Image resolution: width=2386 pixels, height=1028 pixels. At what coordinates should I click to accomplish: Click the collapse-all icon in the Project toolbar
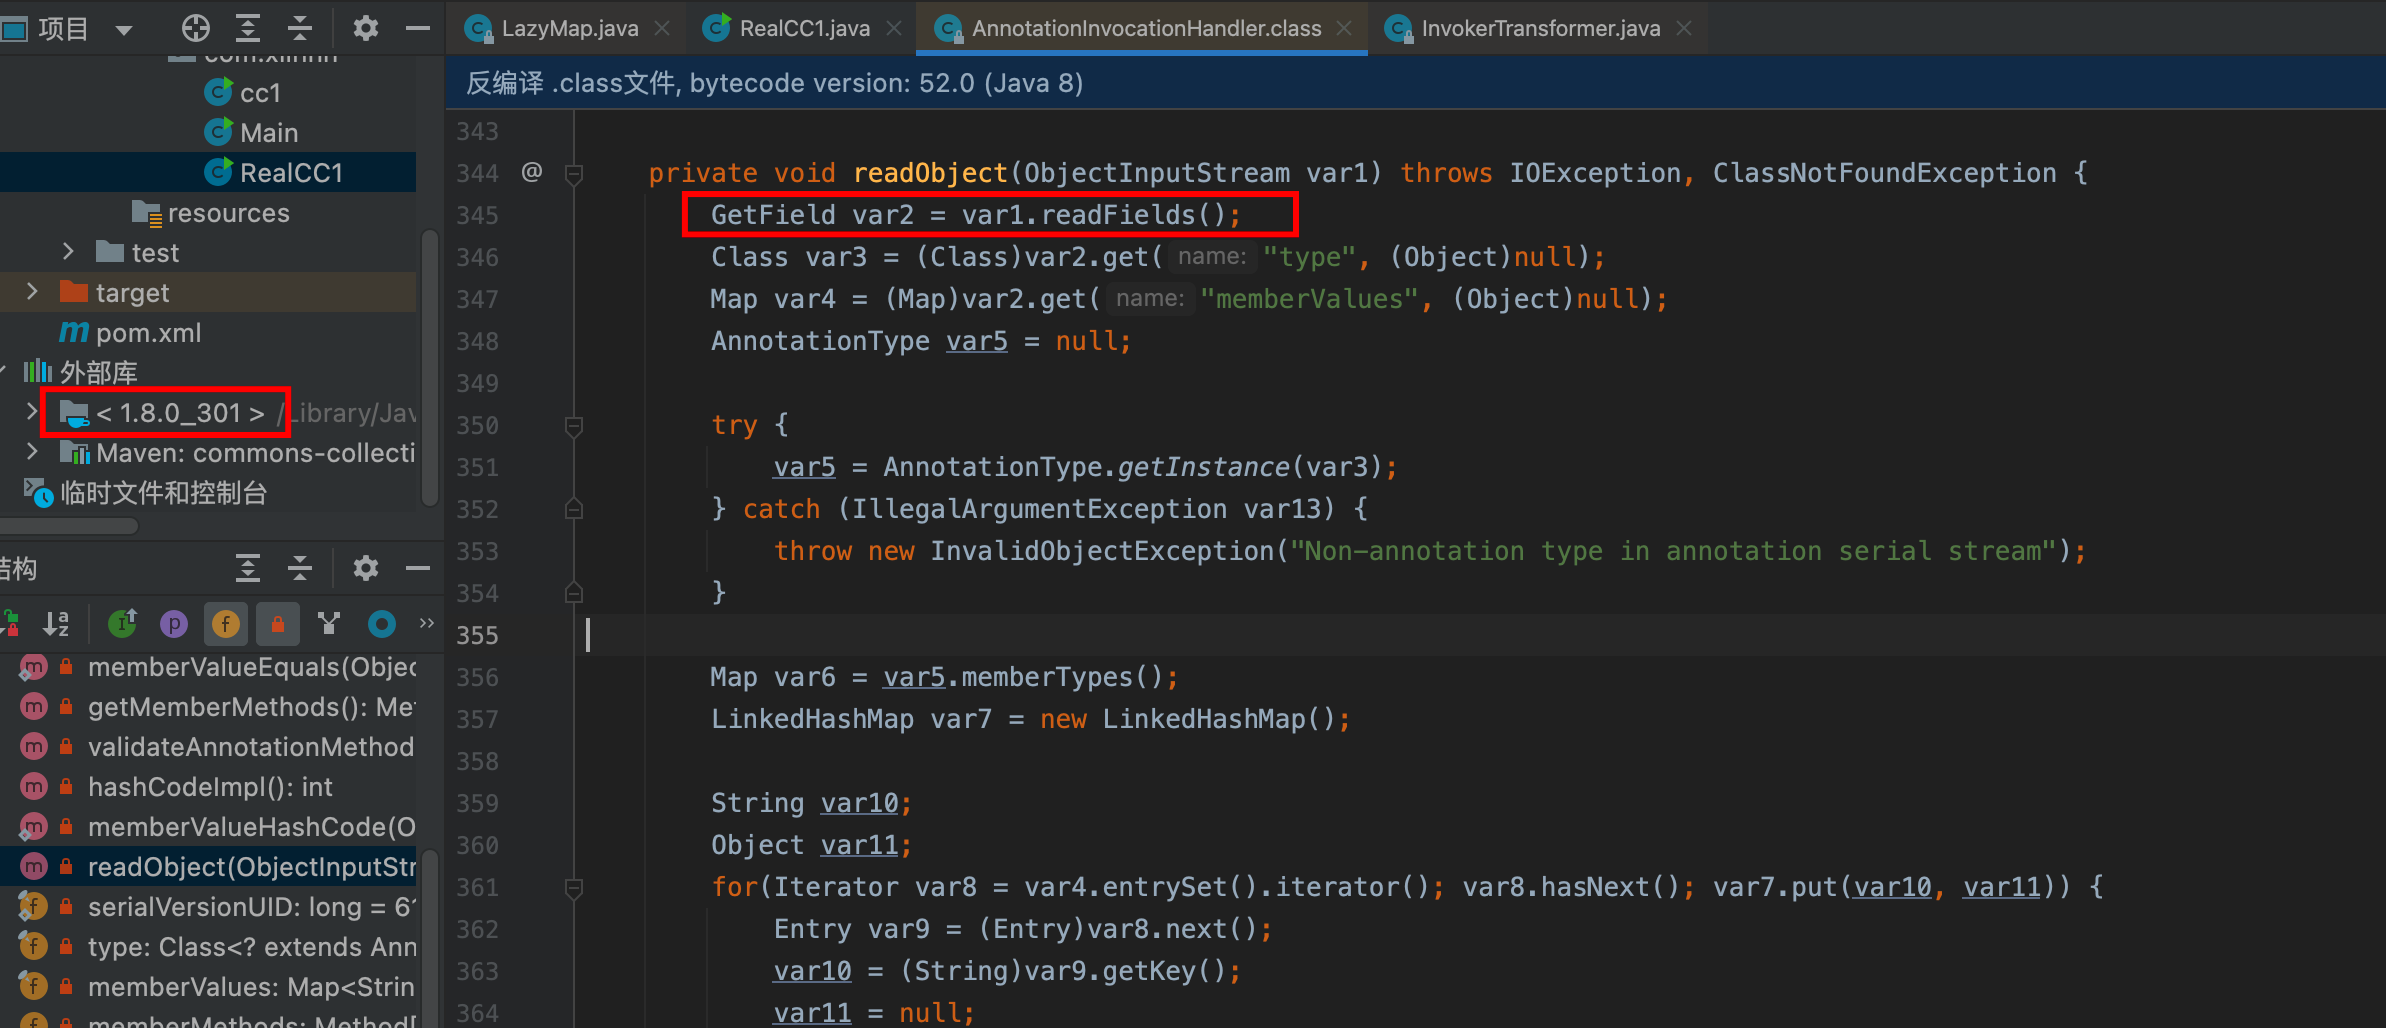(x=299, y=28)
